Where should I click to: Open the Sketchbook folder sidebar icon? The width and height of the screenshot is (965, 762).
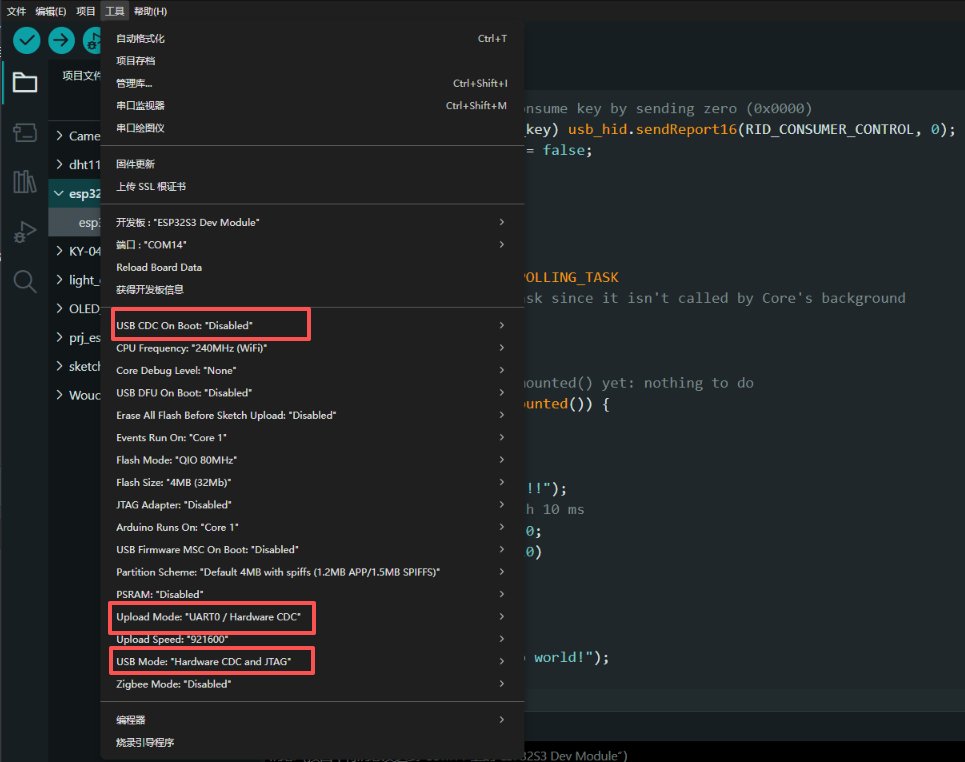click(25, 82)
